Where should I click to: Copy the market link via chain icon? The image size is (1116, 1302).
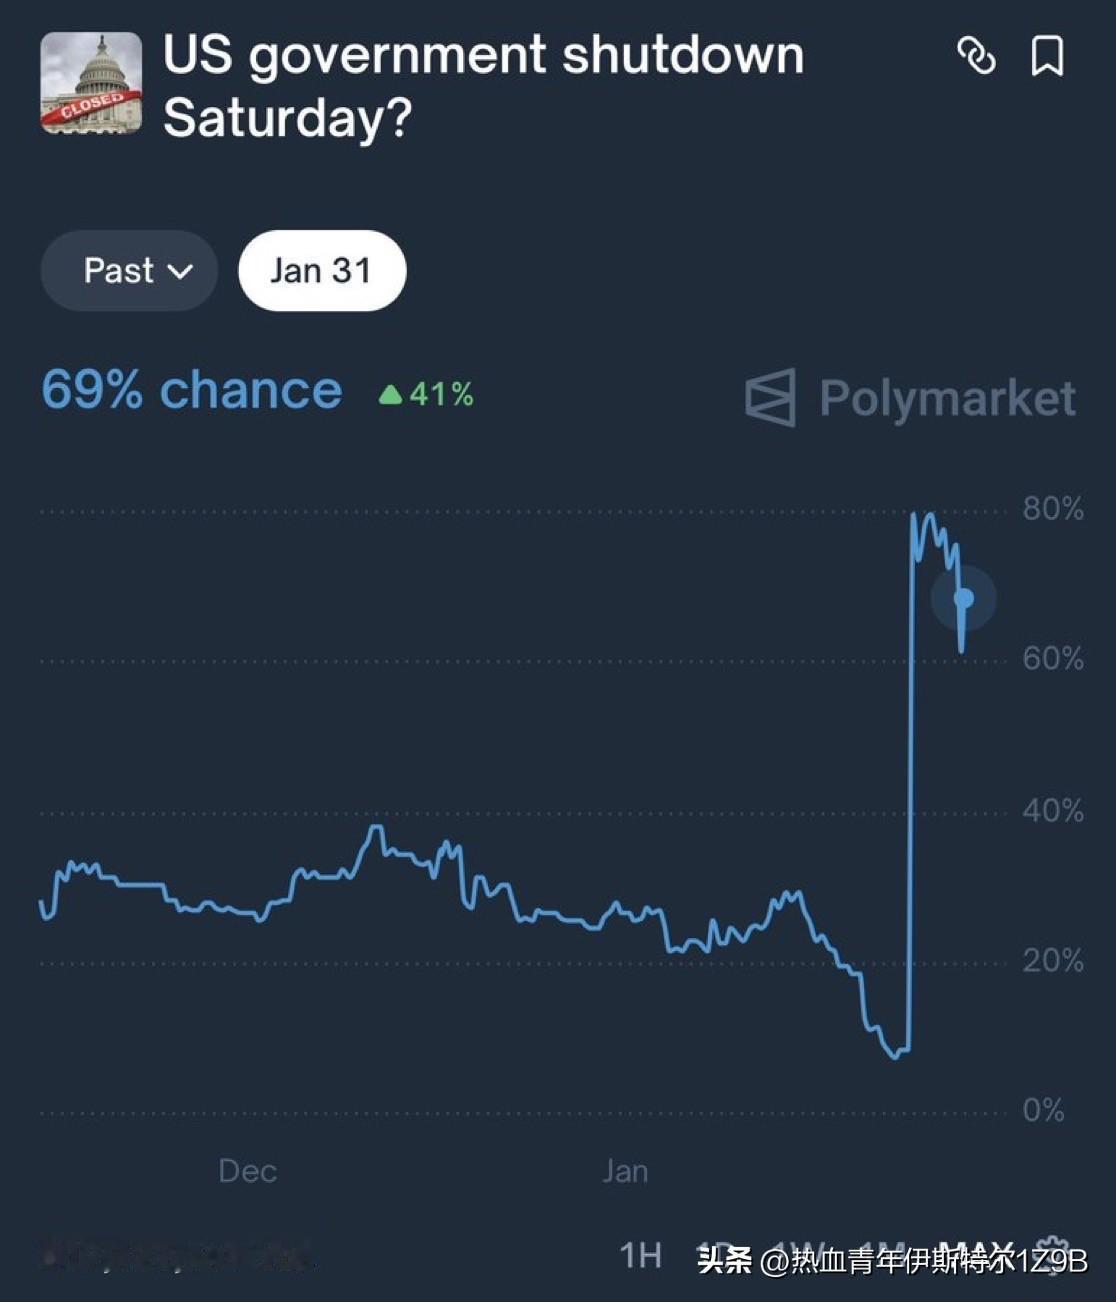976,56
